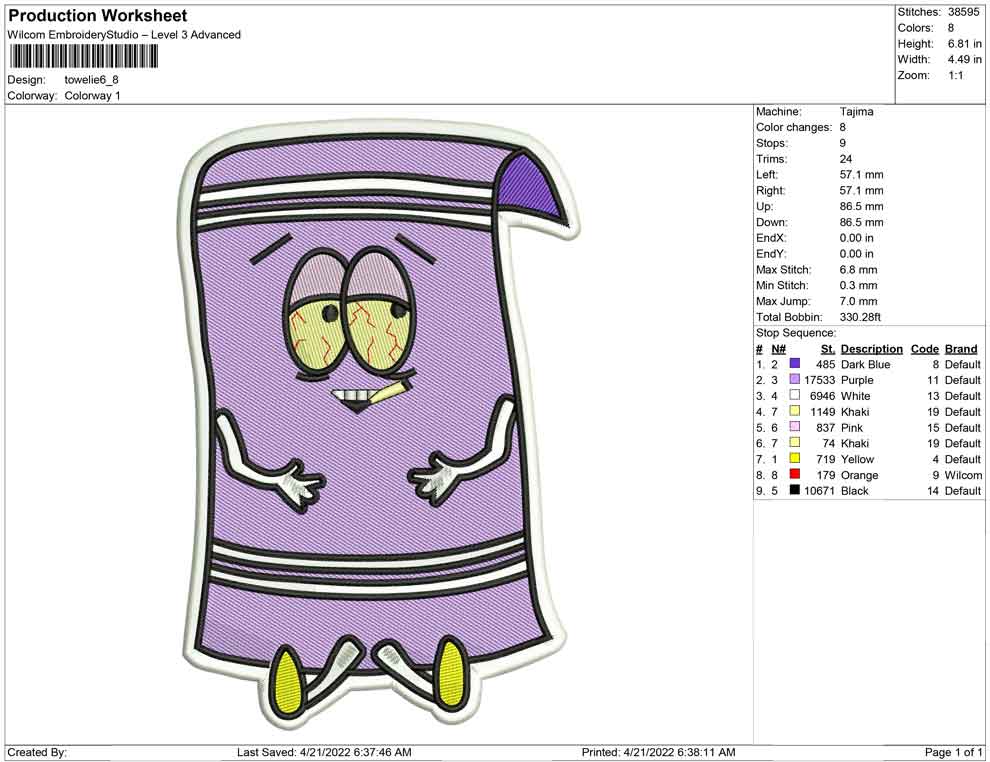Click the "Yellow" description text

857,459
